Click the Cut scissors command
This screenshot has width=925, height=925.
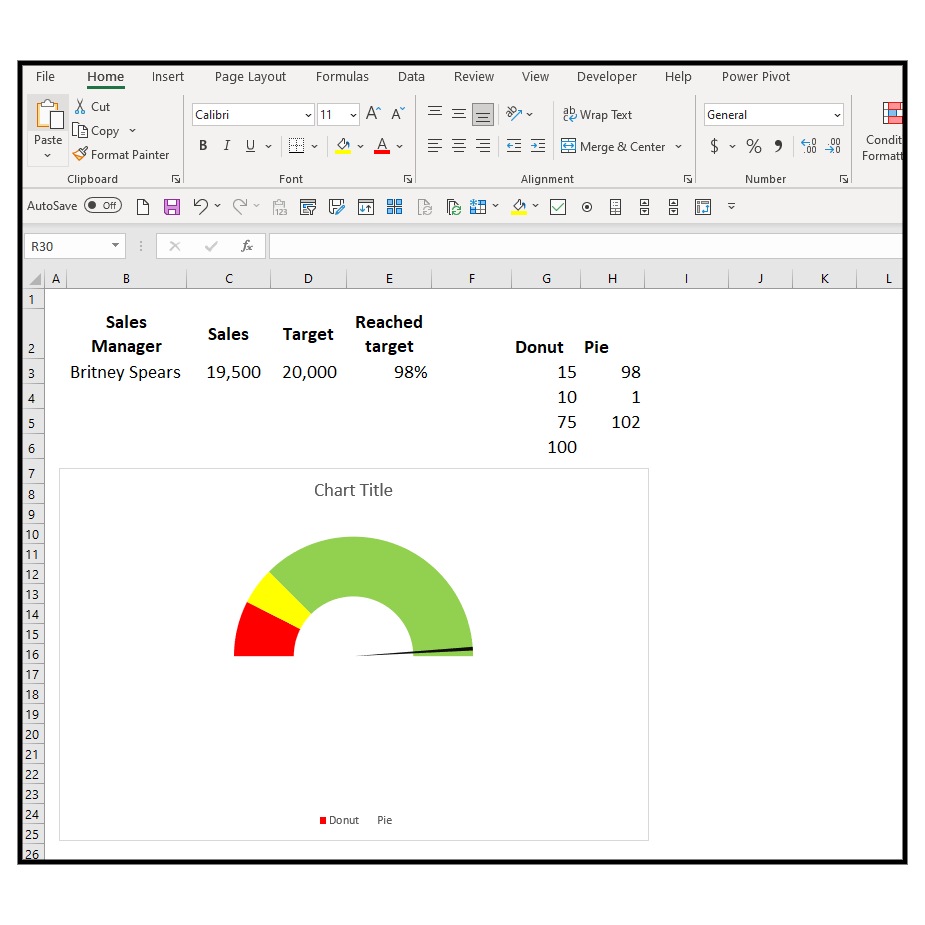point(93,107)
